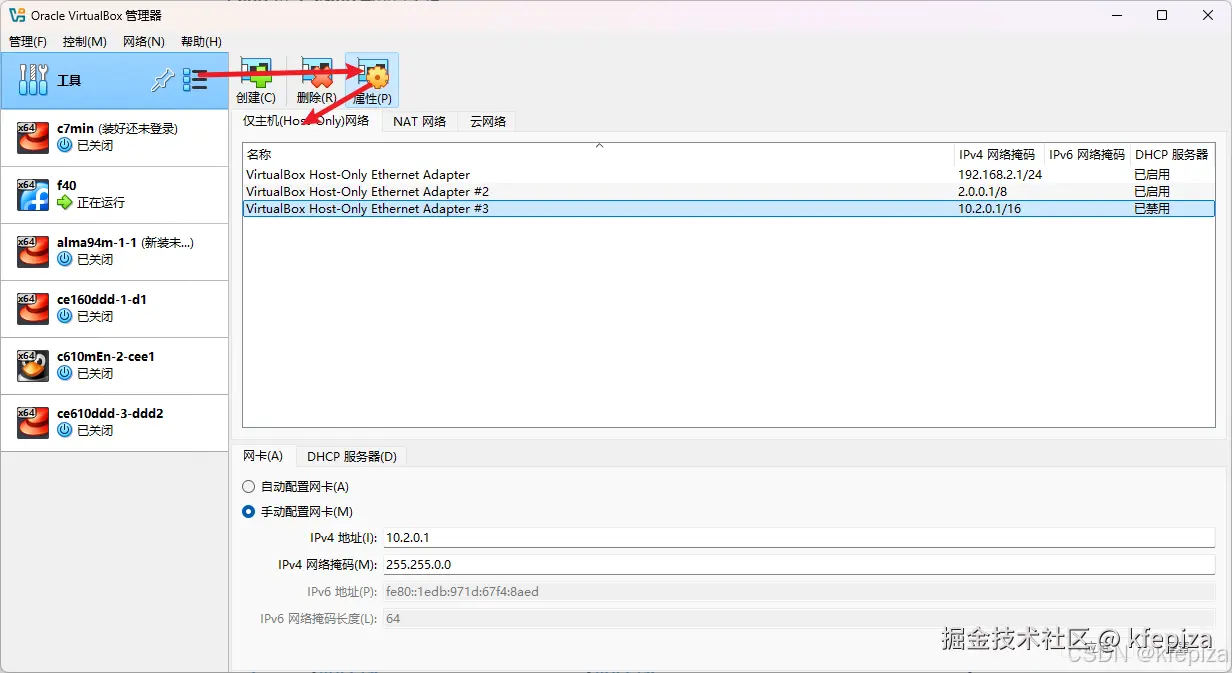Click the IPv6 网络掩码长度 field showing 64
The width and height of the screenshot is (1232, 673).
click(799, 619)
